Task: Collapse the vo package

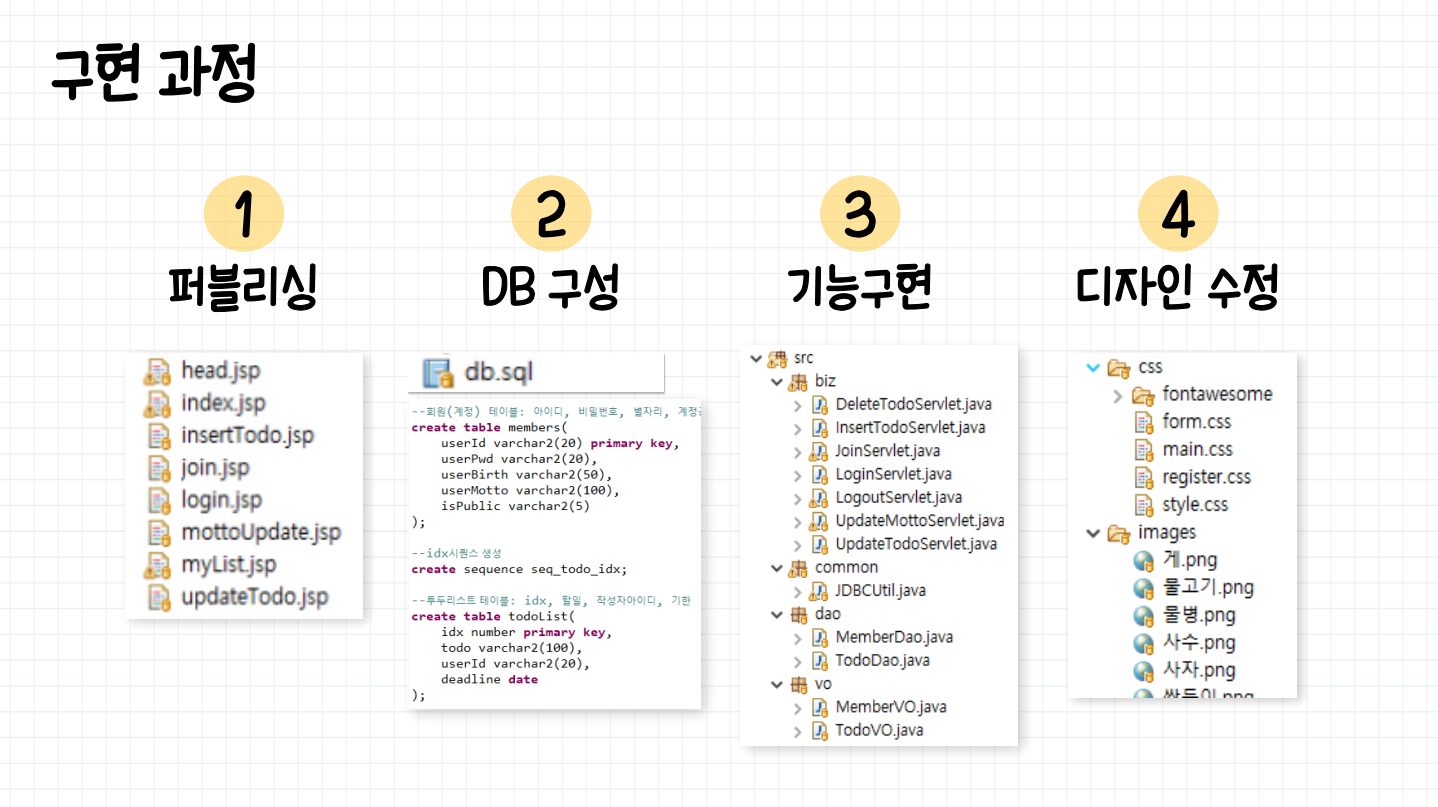Action: tap(775, 684)
